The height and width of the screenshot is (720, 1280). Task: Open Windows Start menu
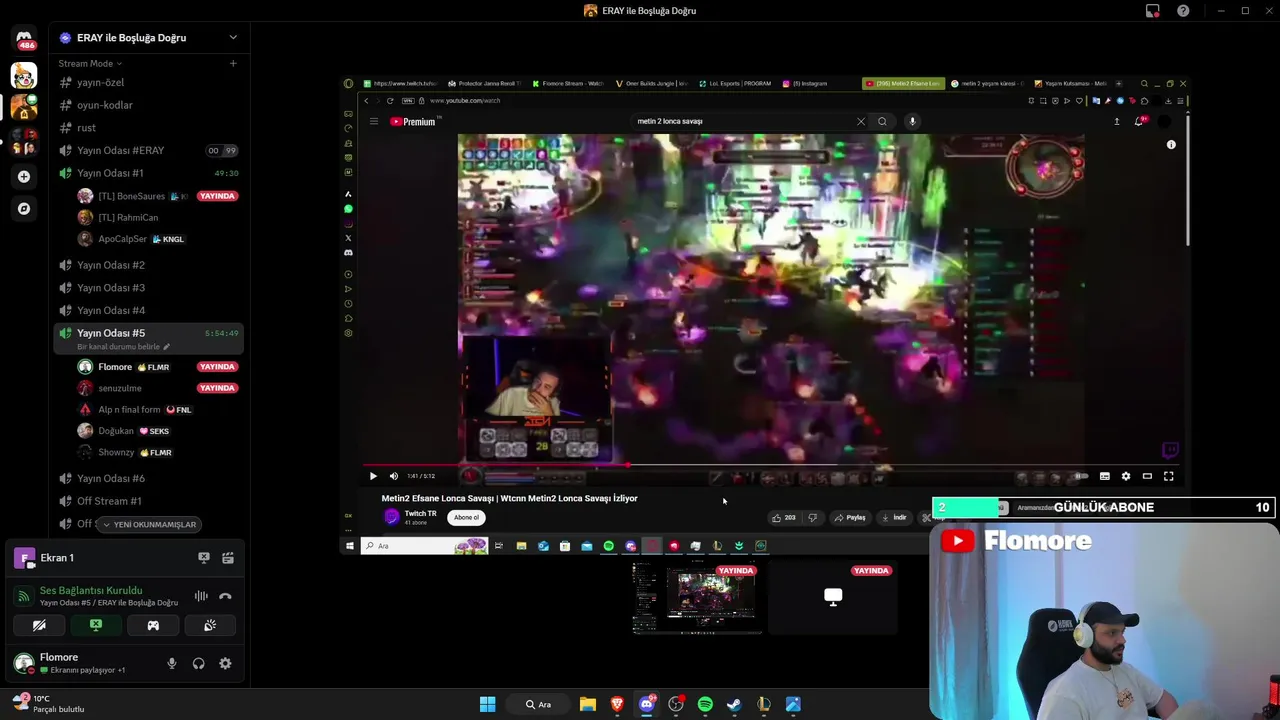pyautogui.click(x=487, y=704)
